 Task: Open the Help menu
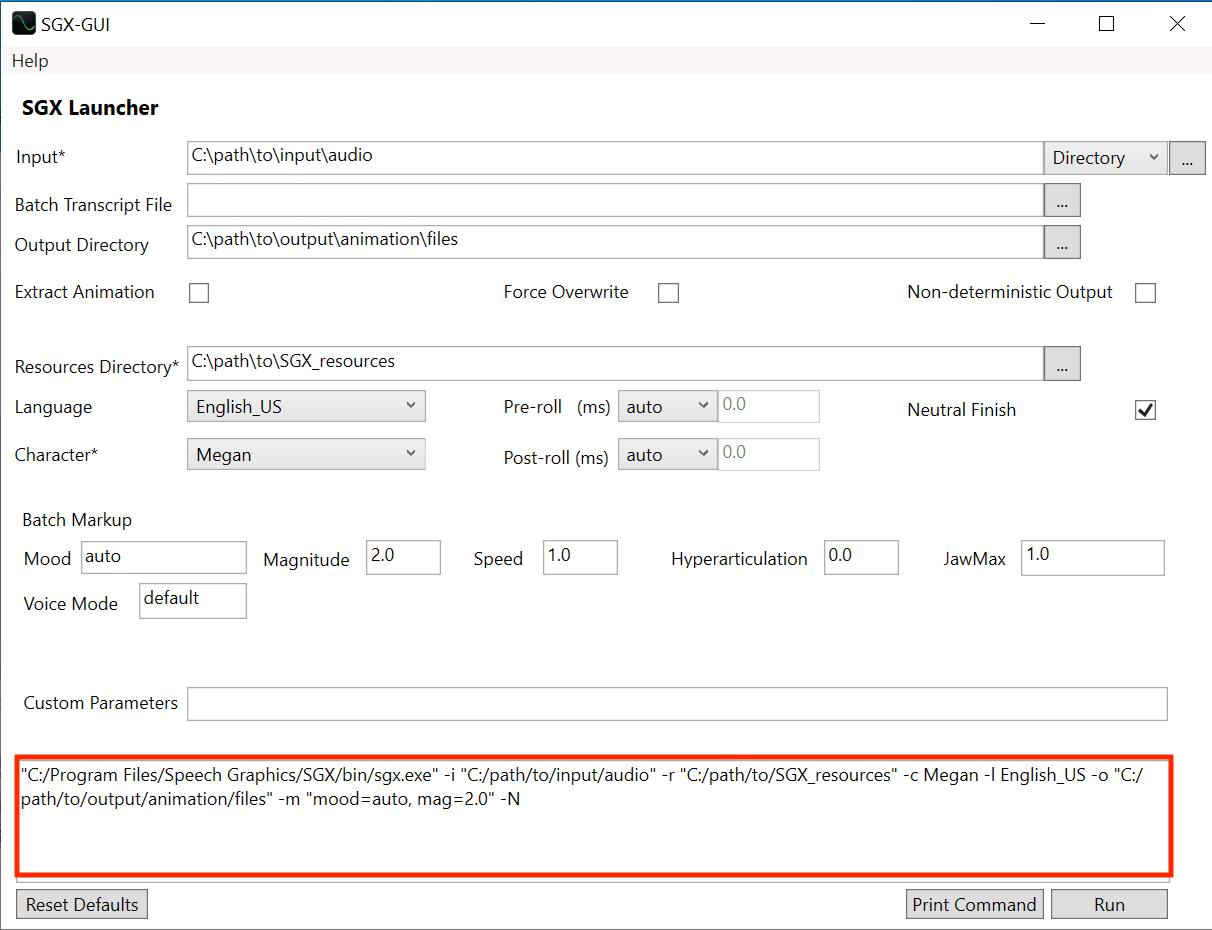click(30, 61)
